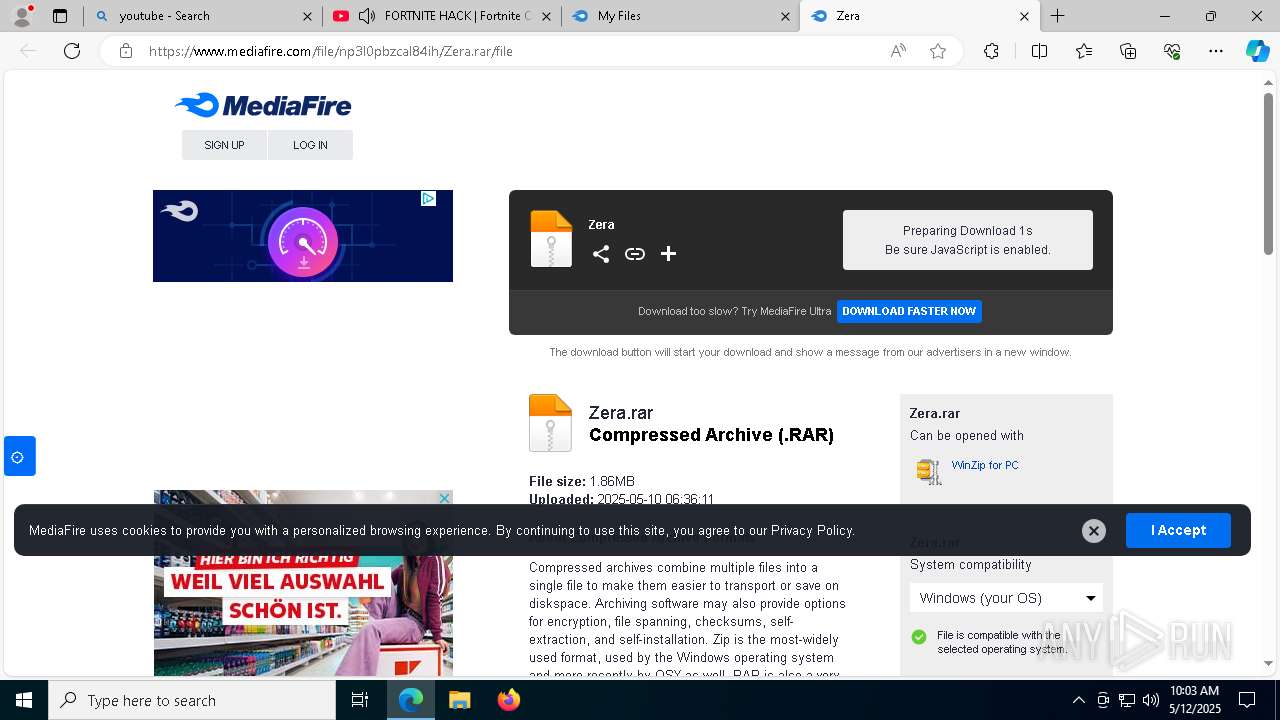Open the Copilot sidebar
This screenshot has width=1280, height=720.
1257,51
